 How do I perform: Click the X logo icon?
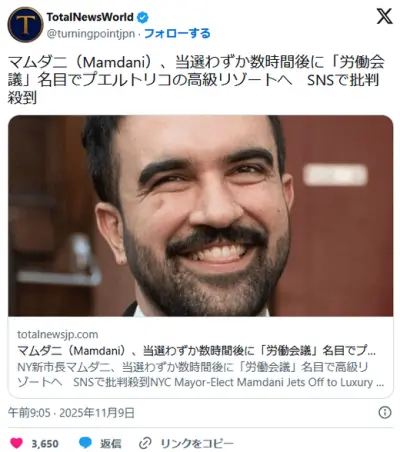click(x=384, y=16)
